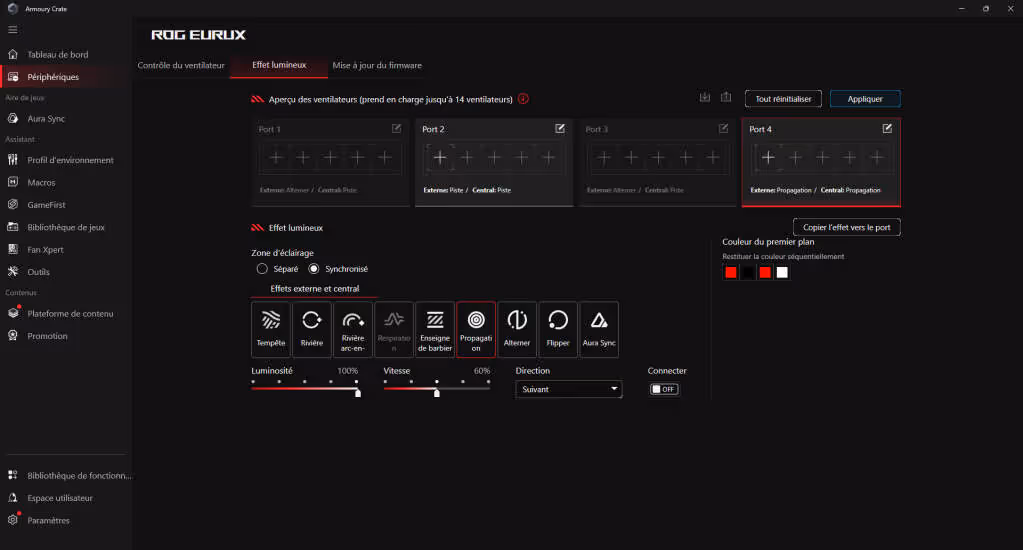Open Bibliothèque de jeux

(x=65, y=227)
